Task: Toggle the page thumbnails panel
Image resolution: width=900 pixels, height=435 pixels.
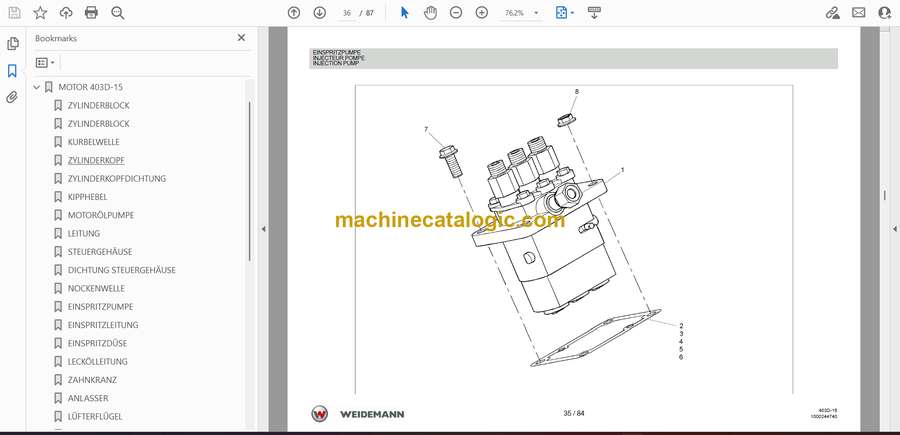Action: click(x=12, y=44)
